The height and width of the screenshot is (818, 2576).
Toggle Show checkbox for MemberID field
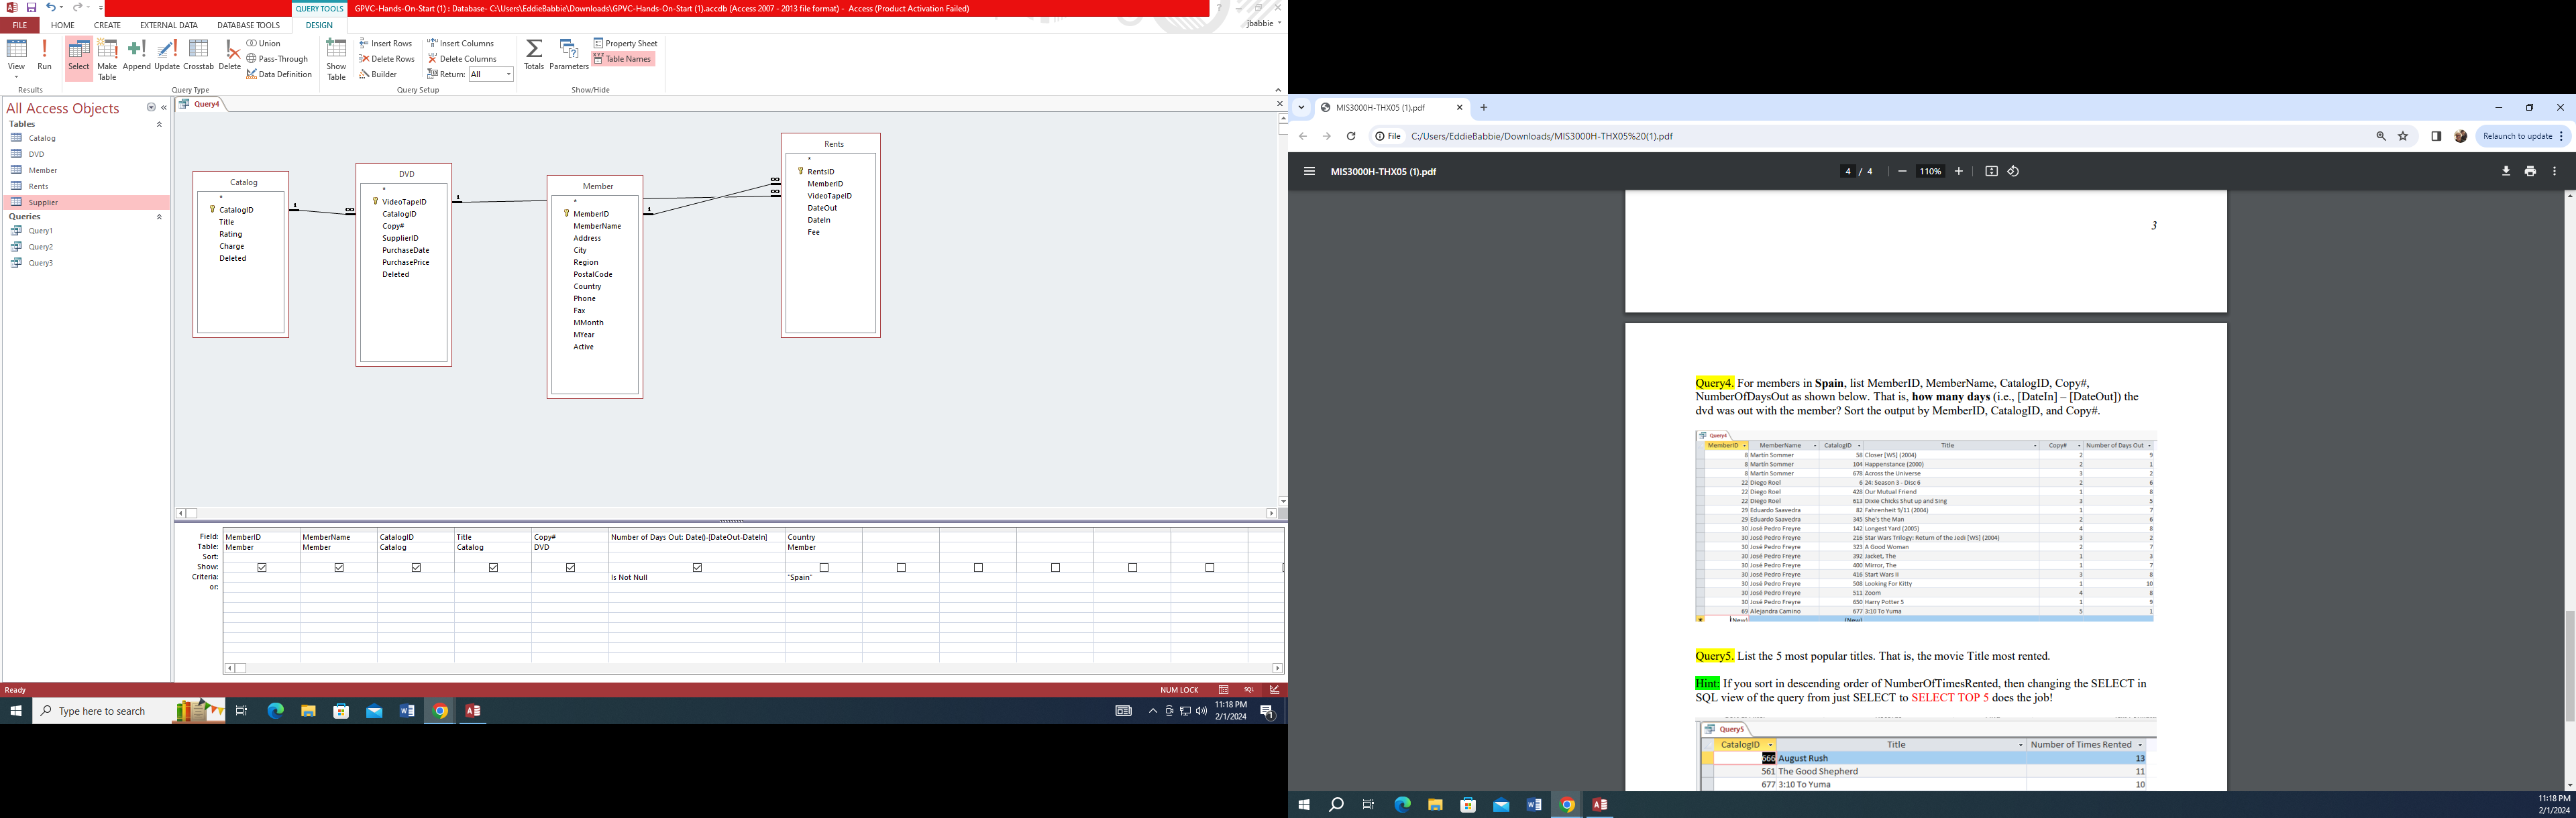[x=260, y=567]
